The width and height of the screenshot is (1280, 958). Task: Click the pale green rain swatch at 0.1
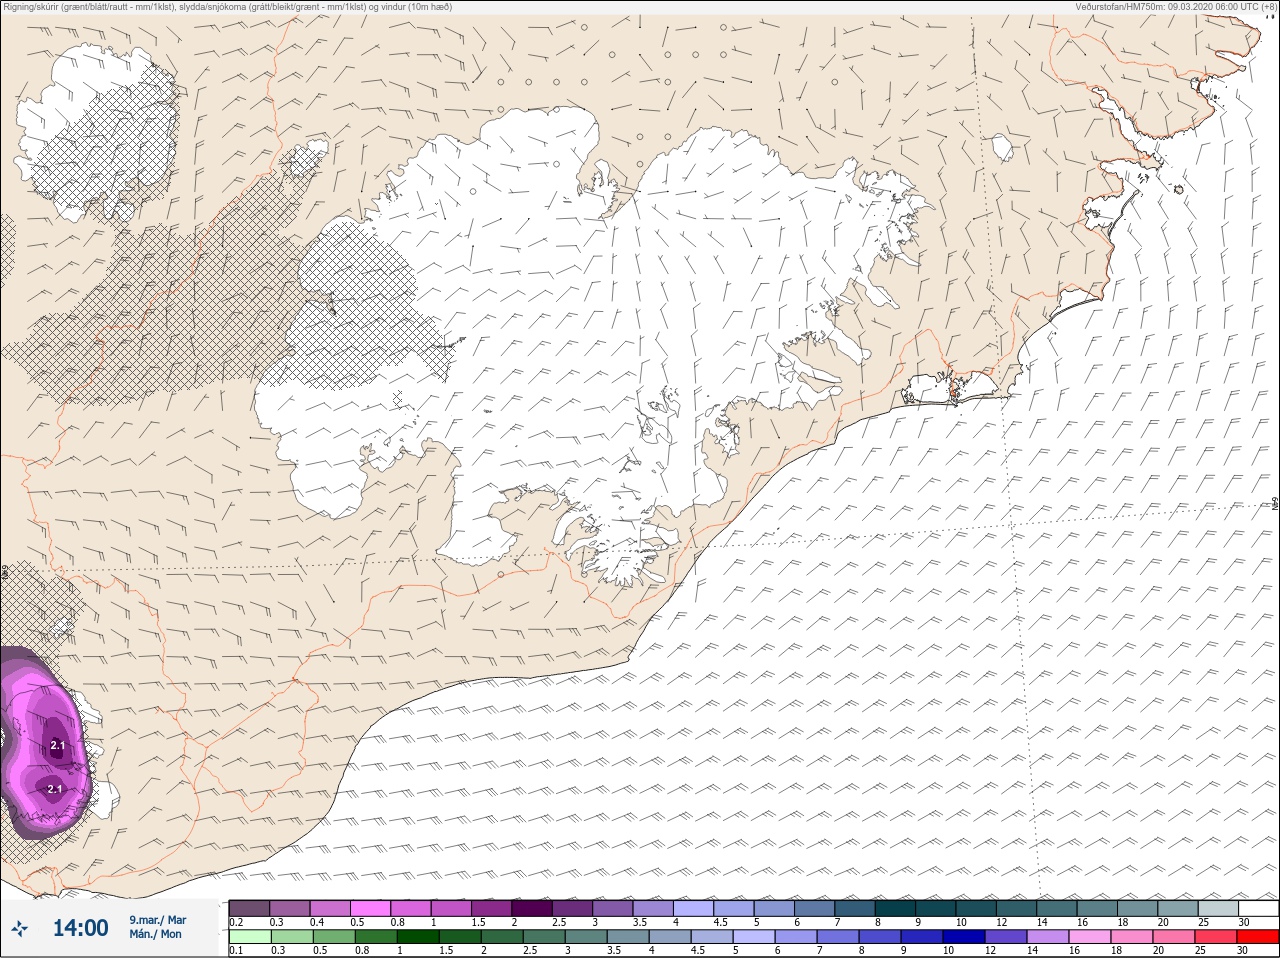[x=249, y=937]
